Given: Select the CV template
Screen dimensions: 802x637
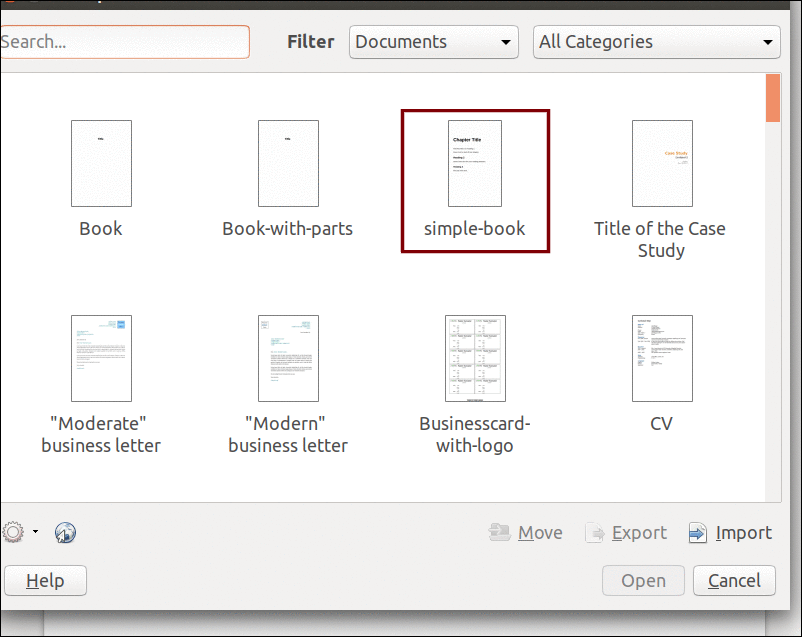Looking at the screenshot, I should (661, 358).
